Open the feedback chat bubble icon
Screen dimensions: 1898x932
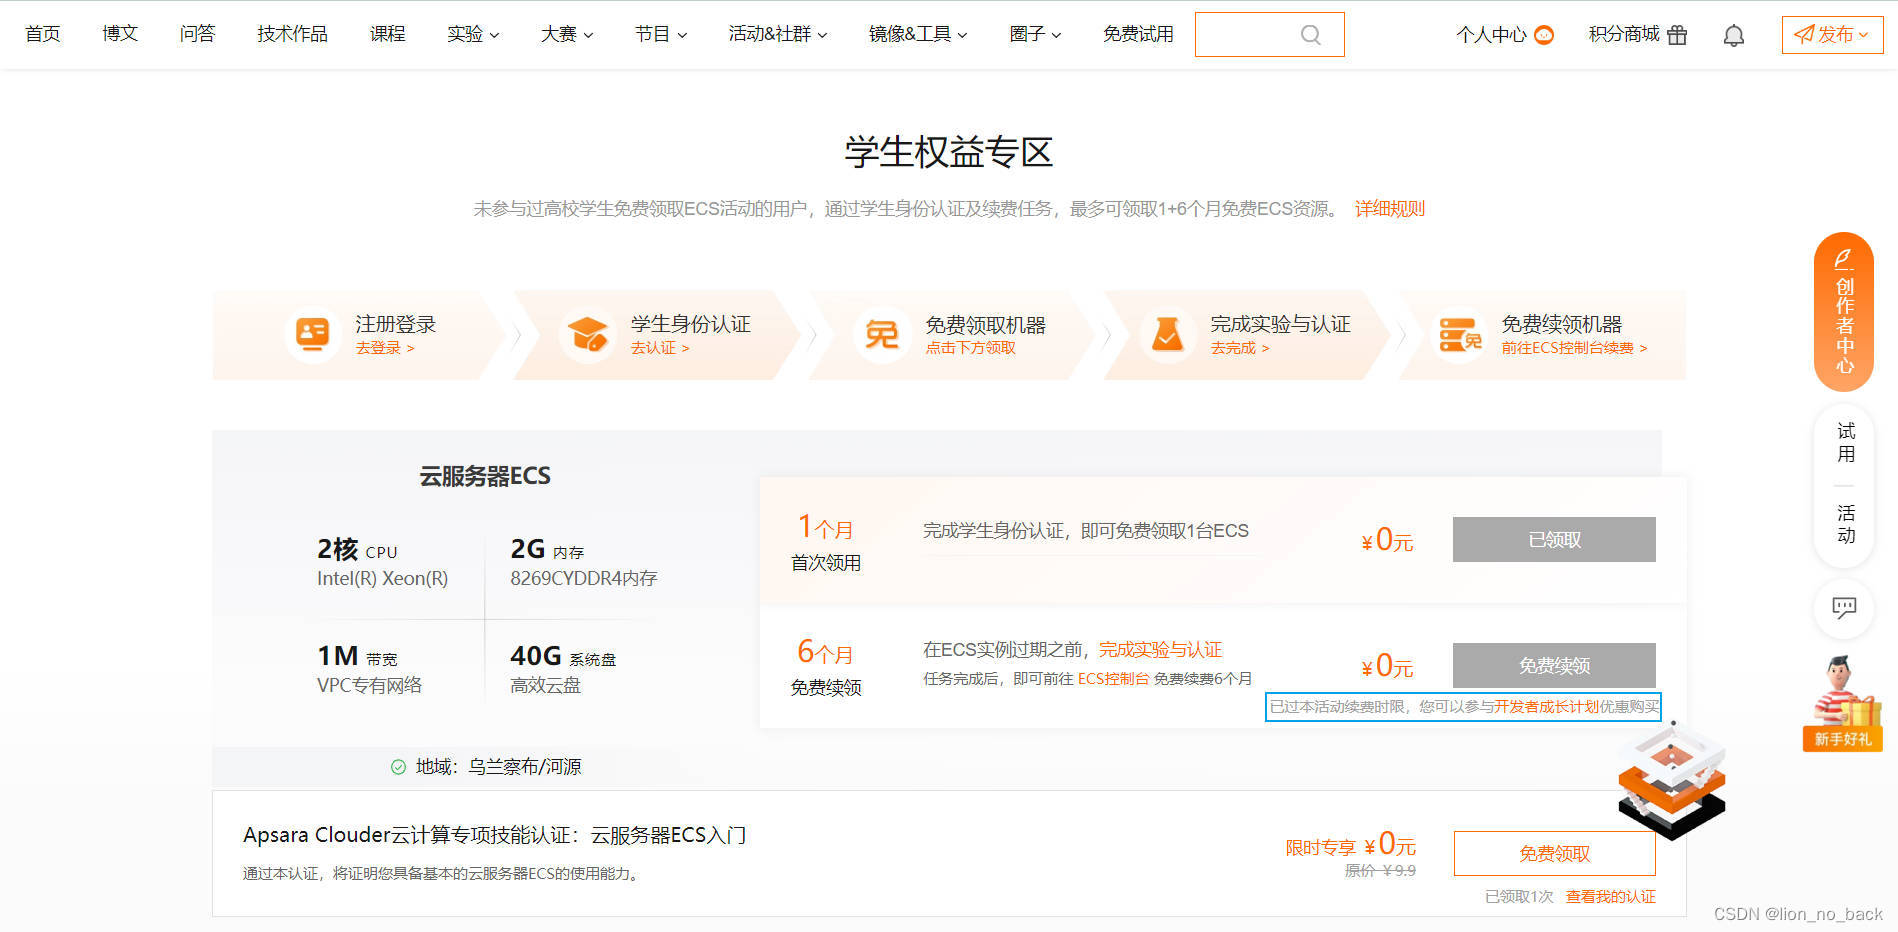click(x=1844, y=607)
